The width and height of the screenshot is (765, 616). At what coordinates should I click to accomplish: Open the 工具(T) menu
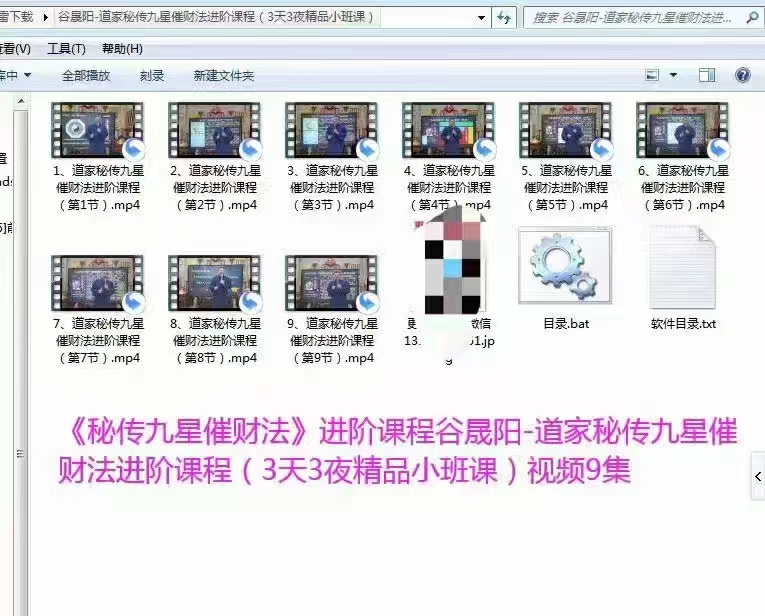point(66,49)
